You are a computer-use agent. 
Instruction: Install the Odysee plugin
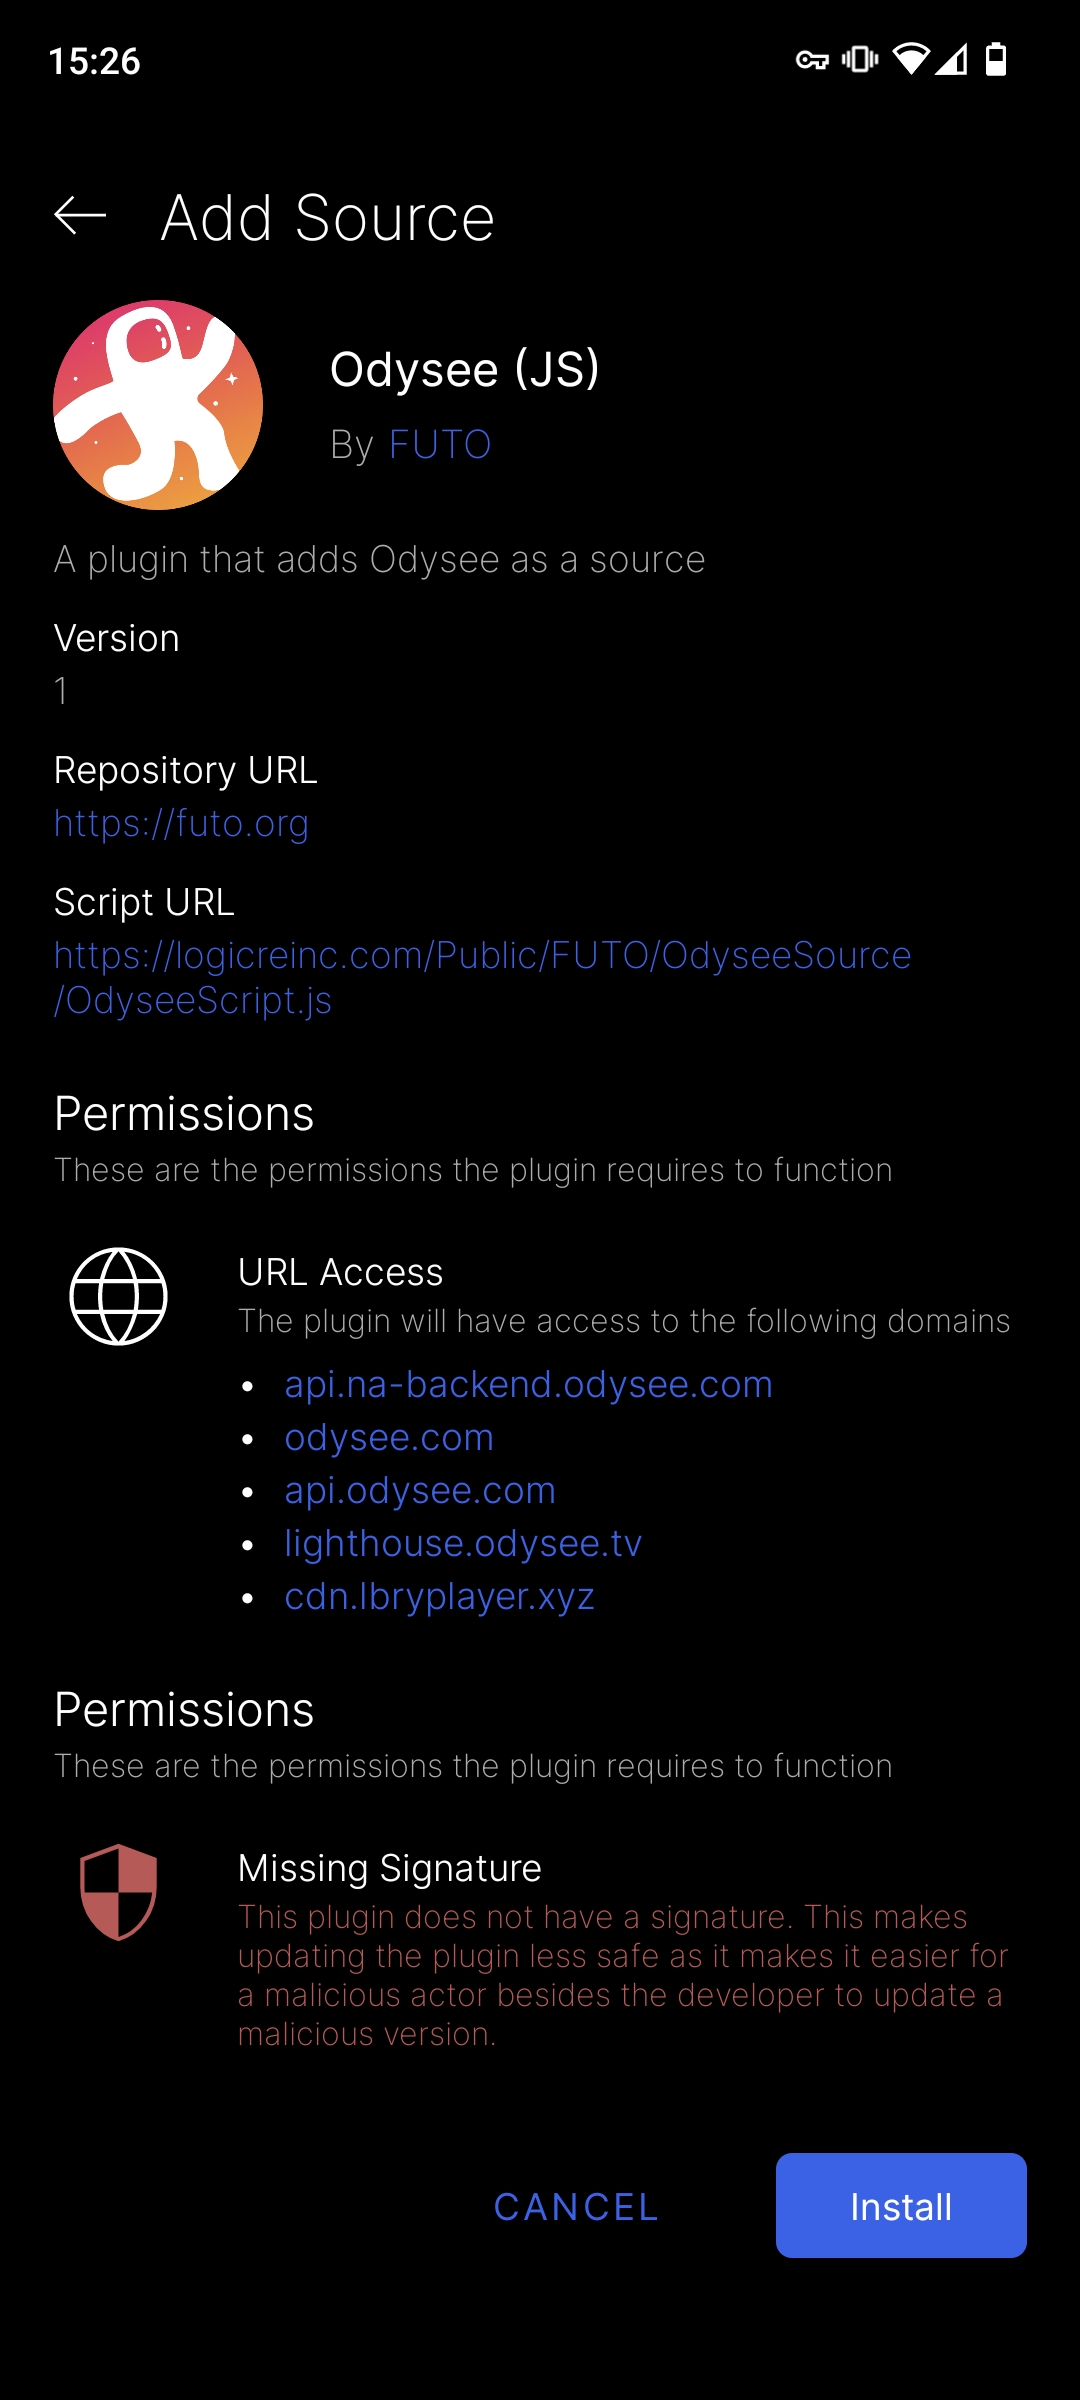pyautogui.click(x=901, y=2205)
